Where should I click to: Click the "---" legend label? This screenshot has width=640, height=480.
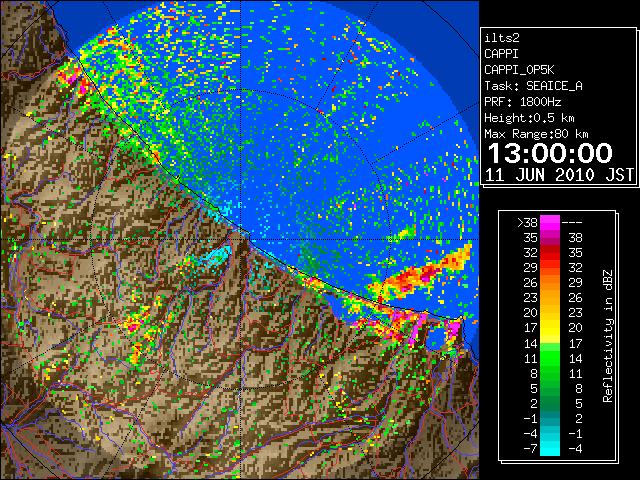[x=572, y=222]
